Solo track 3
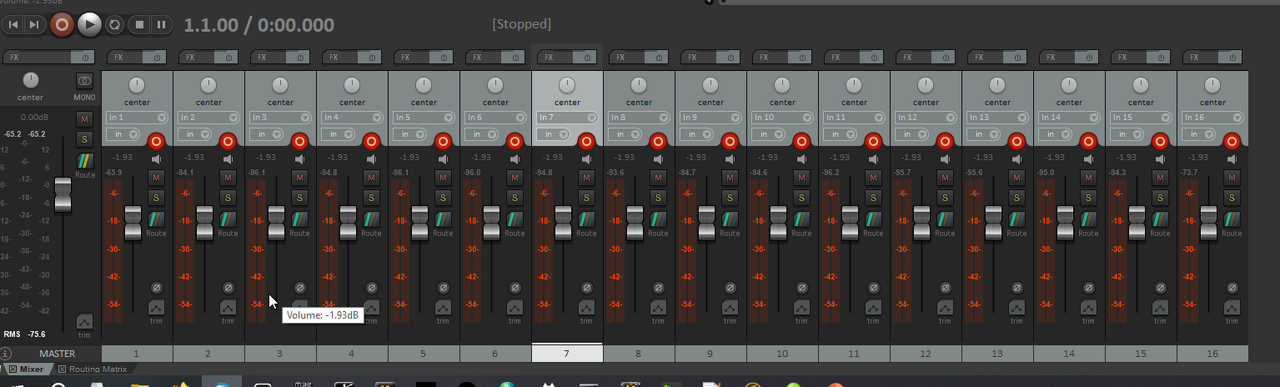The image size is (1280, 387). tap(299, 197)
